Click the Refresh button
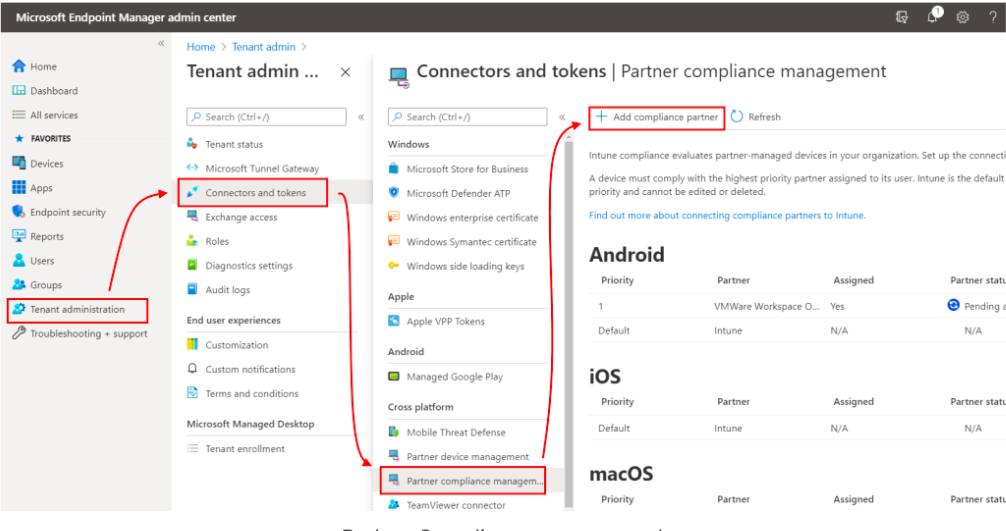Screen dimensions: 1006x531 pos(756,117)
